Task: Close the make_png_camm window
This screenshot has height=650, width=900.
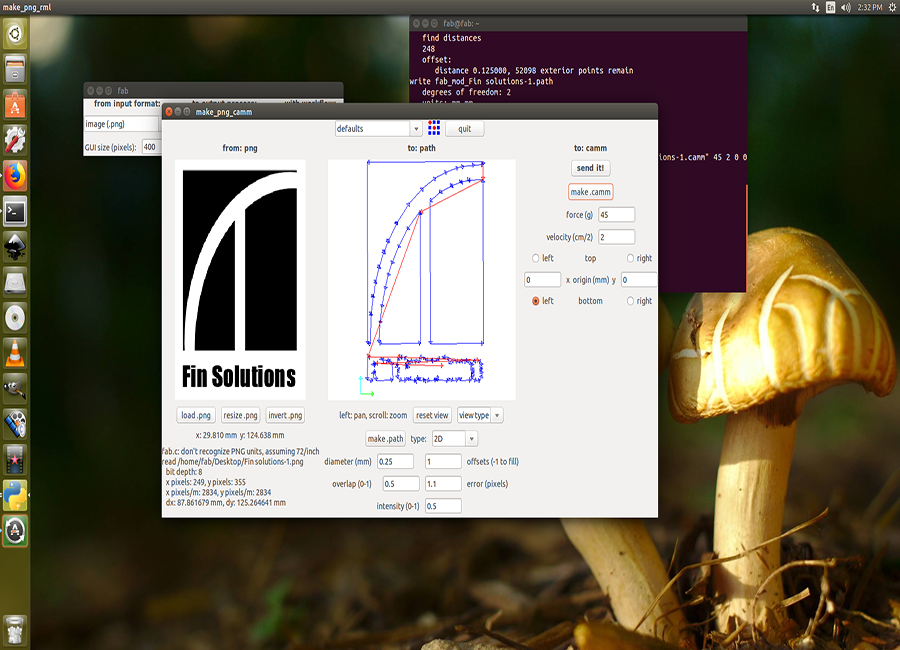Action: (169, 112)
